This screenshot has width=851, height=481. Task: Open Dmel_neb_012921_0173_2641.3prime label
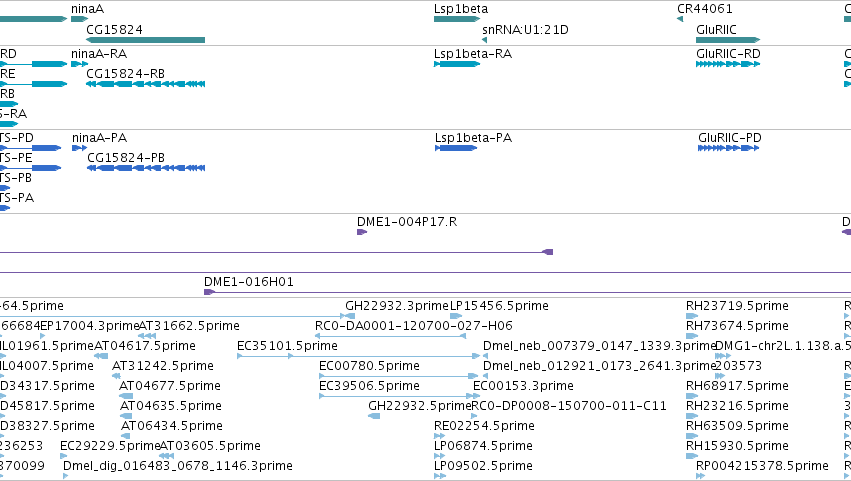[x=599, y=366]
